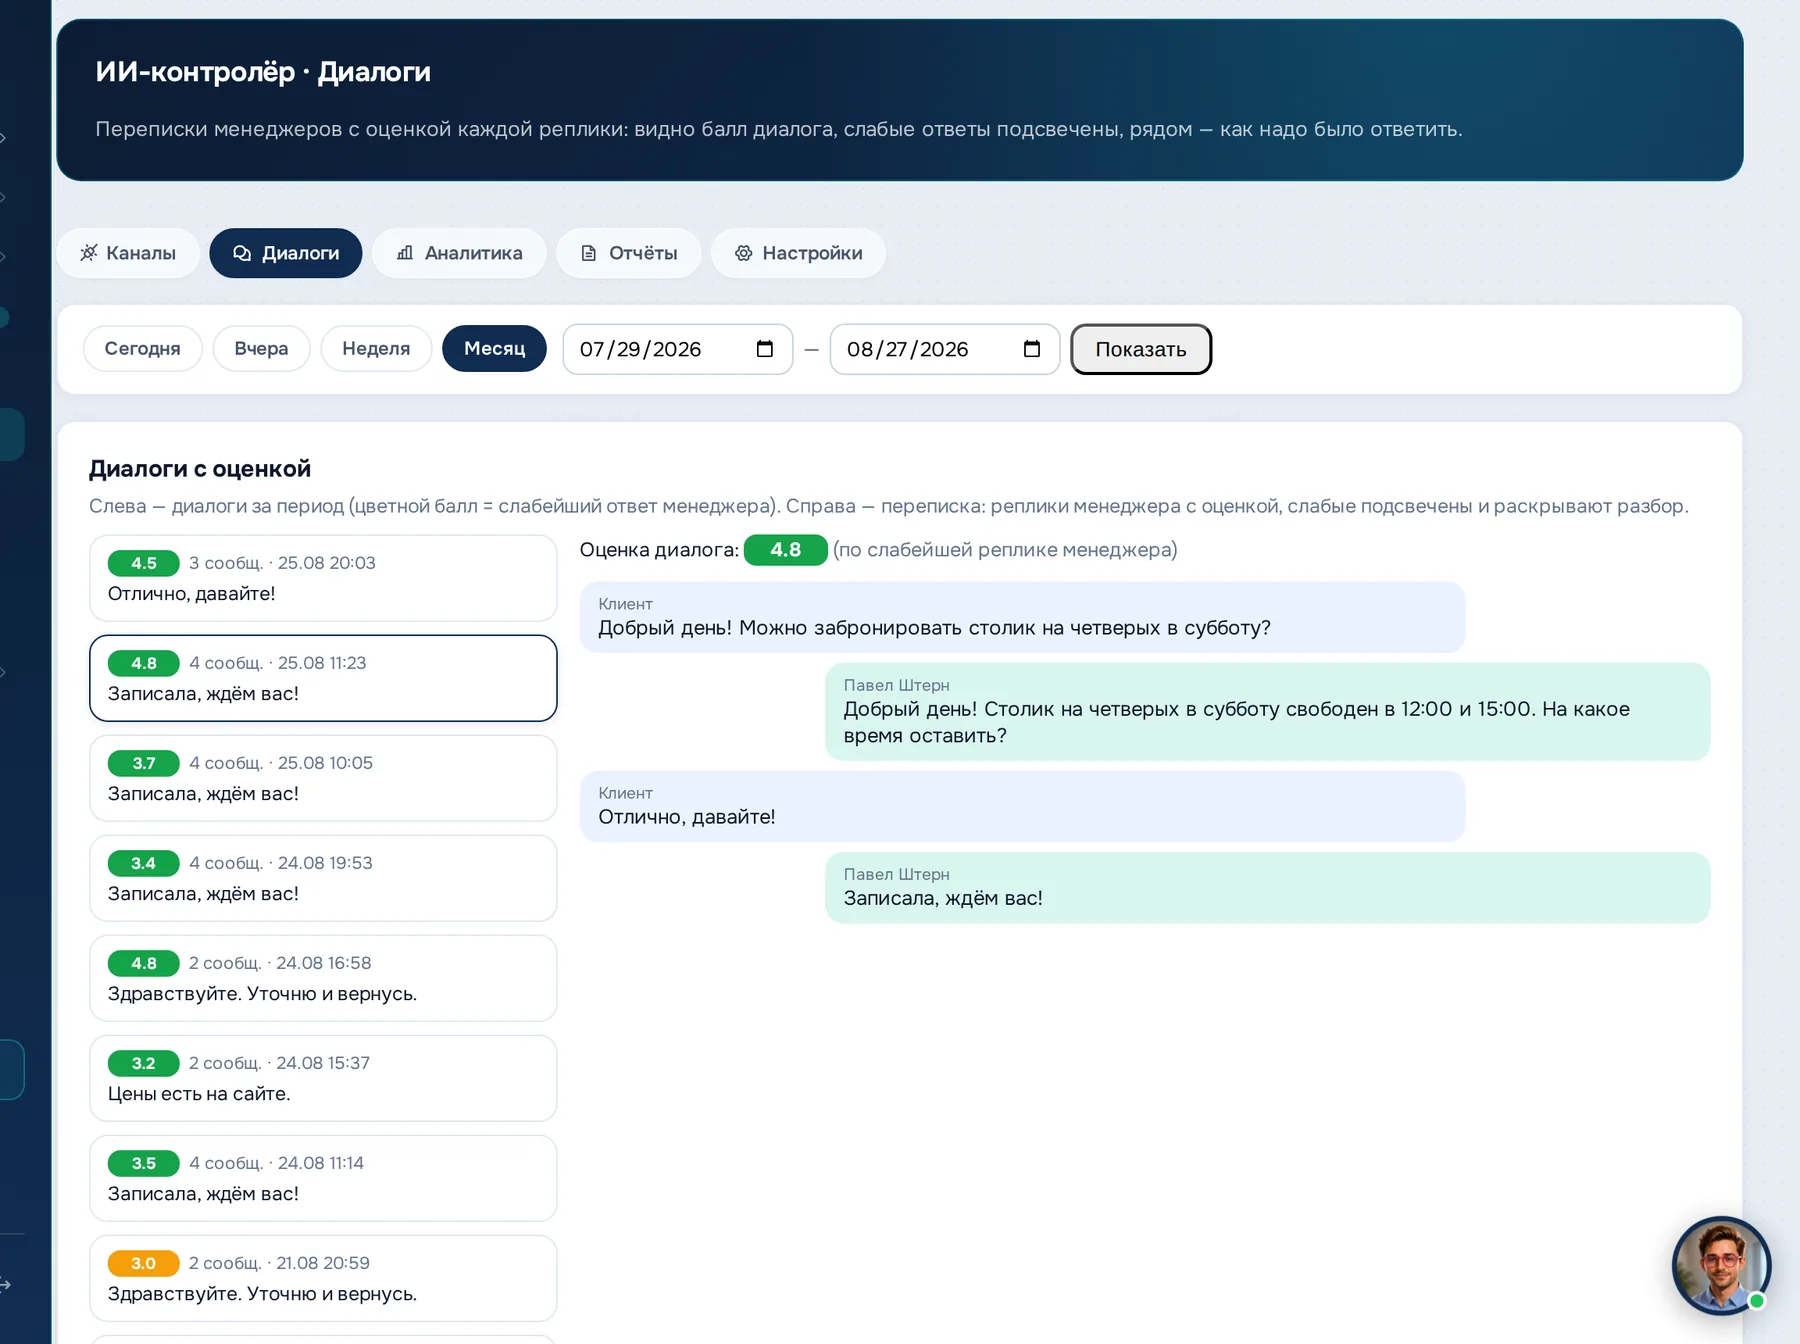Click the 'Диалоги с оценкой' heading
The width and height of the screenshot is (1800, 1344).
pyautogui.click(x=200, y=469)
